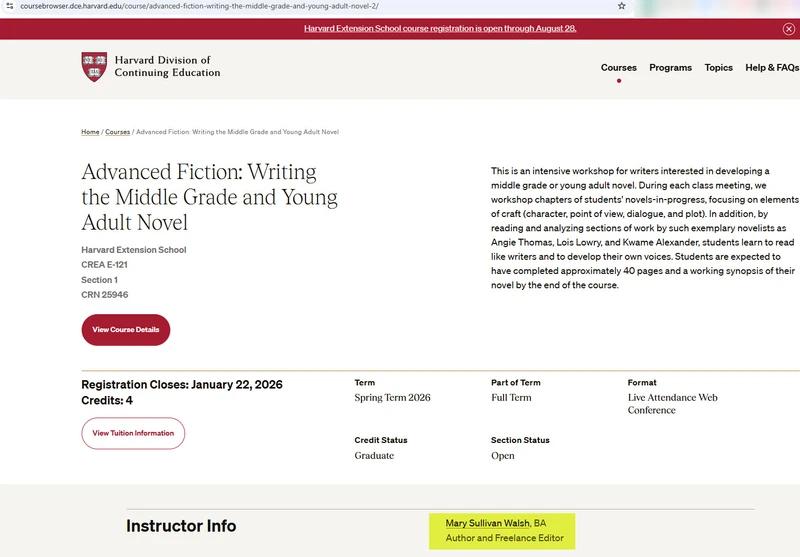Viewport: 800px width, 557px height.
Task: Open site information icon beside URL
Action: click(x=9, y=6)
